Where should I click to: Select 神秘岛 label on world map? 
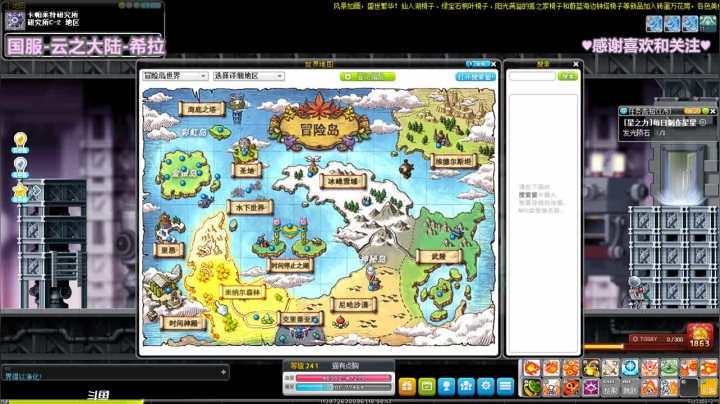(x=373, y=259)
